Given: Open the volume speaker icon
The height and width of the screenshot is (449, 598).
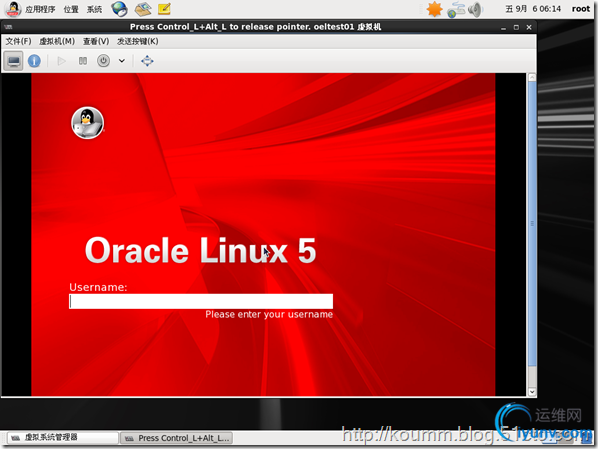Looking at the screenshot, I should click(475, 10).
